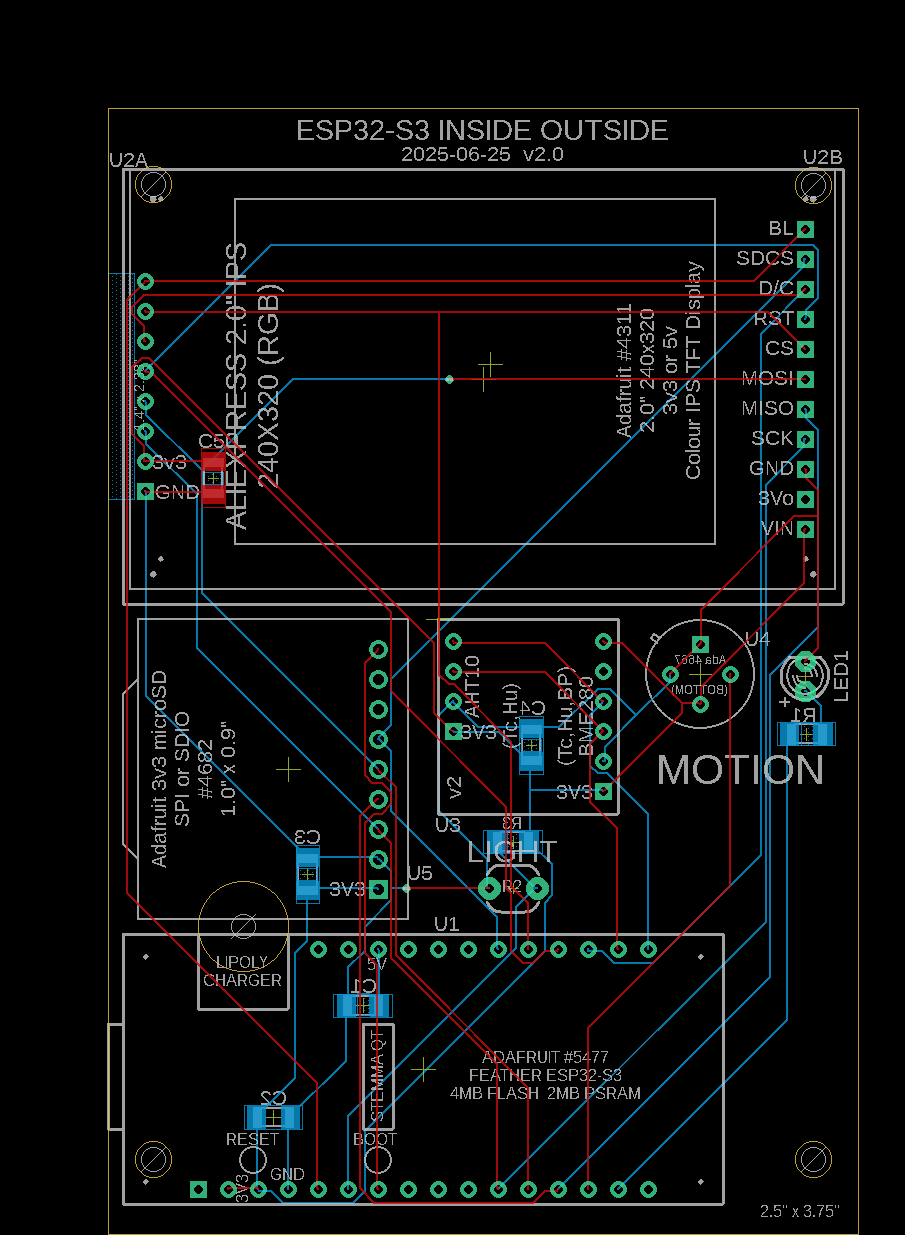Select the square pad next to RST
This screenshot has height=1235, width=905.
tap(805, 319)
